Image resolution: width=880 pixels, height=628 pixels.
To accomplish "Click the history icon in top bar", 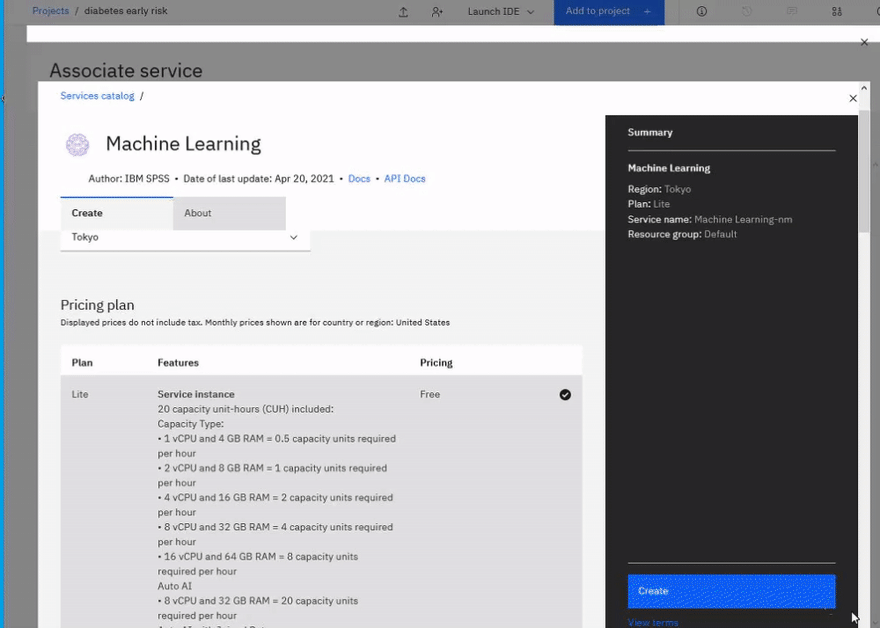I will click(x=746, y=11).
